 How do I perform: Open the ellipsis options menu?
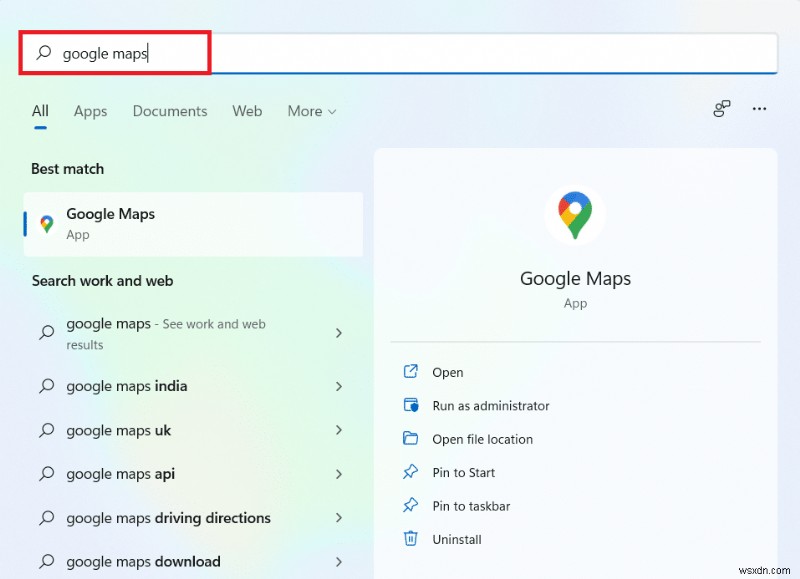(x=759, y=110)
